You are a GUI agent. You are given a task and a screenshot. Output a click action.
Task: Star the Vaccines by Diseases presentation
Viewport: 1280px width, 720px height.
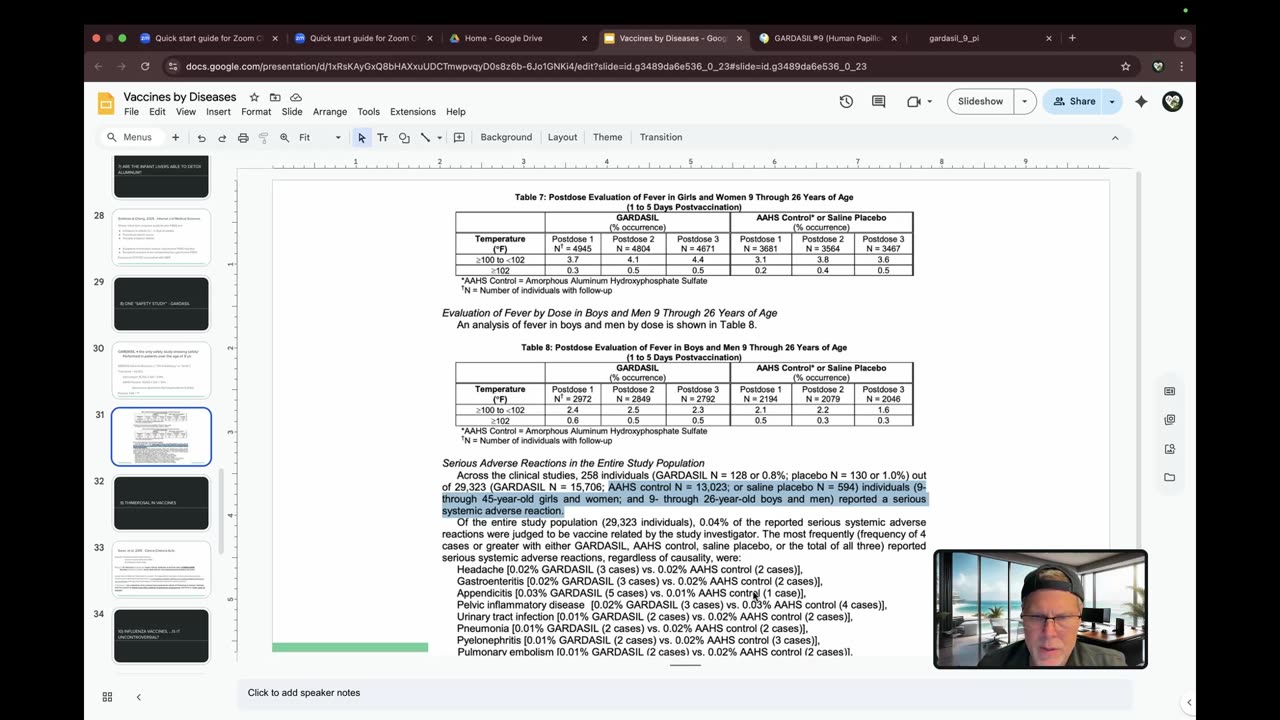click(x=254, y=97)
